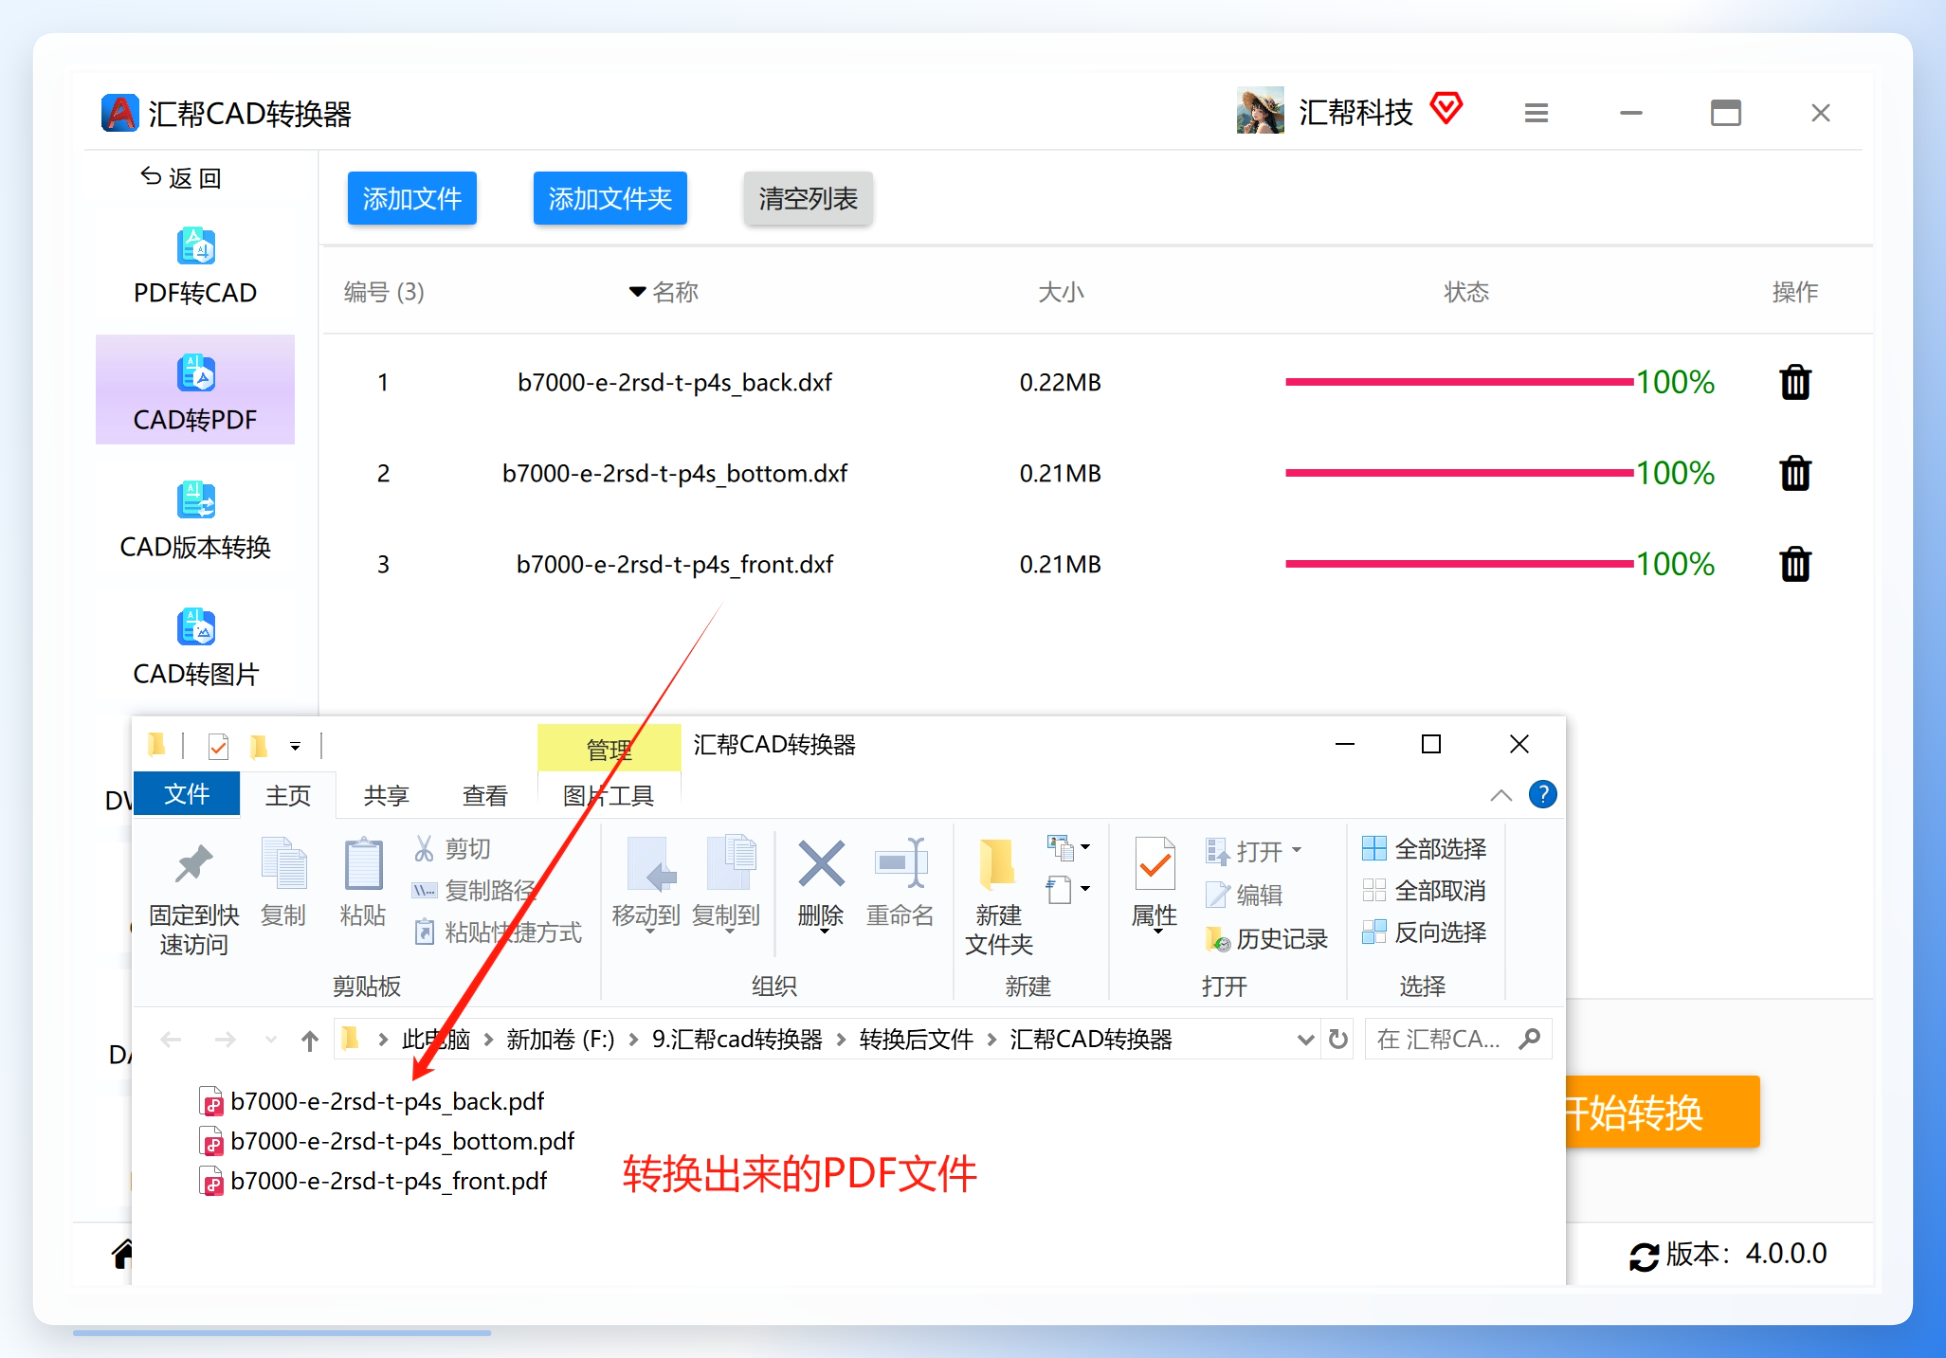Click the red VIP diamond badge
Image resolution: width=1946 pixels, height=1358 pixels.
(1446, 108)
